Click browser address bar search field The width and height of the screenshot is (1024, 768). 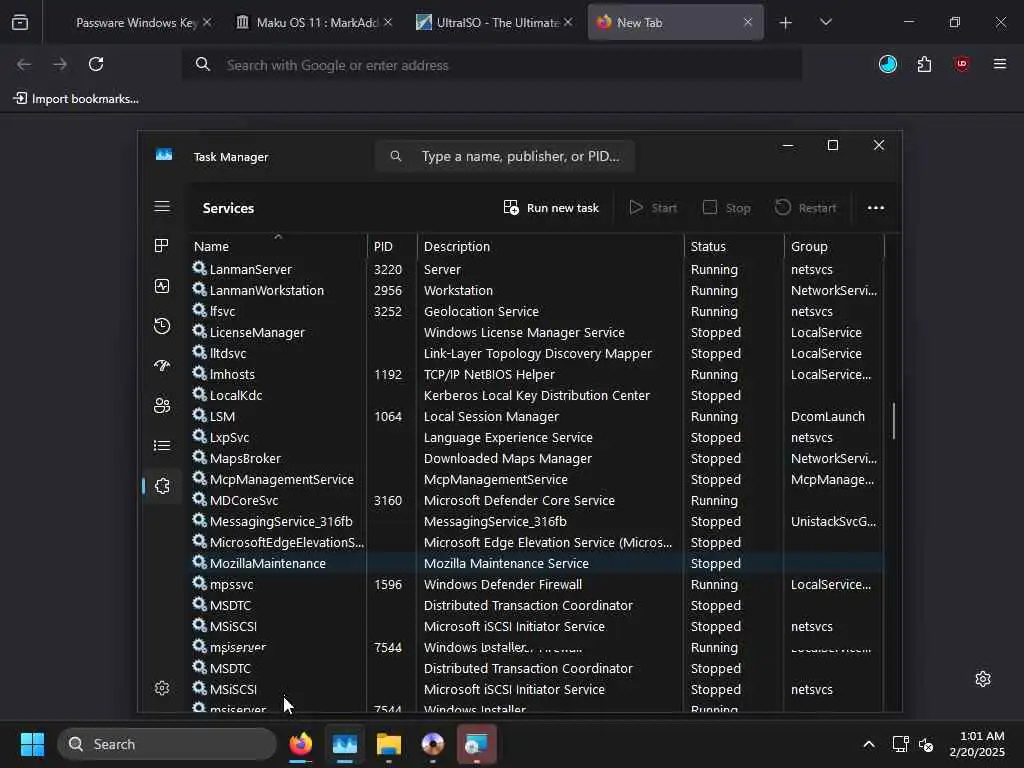(x=492, y=65)
